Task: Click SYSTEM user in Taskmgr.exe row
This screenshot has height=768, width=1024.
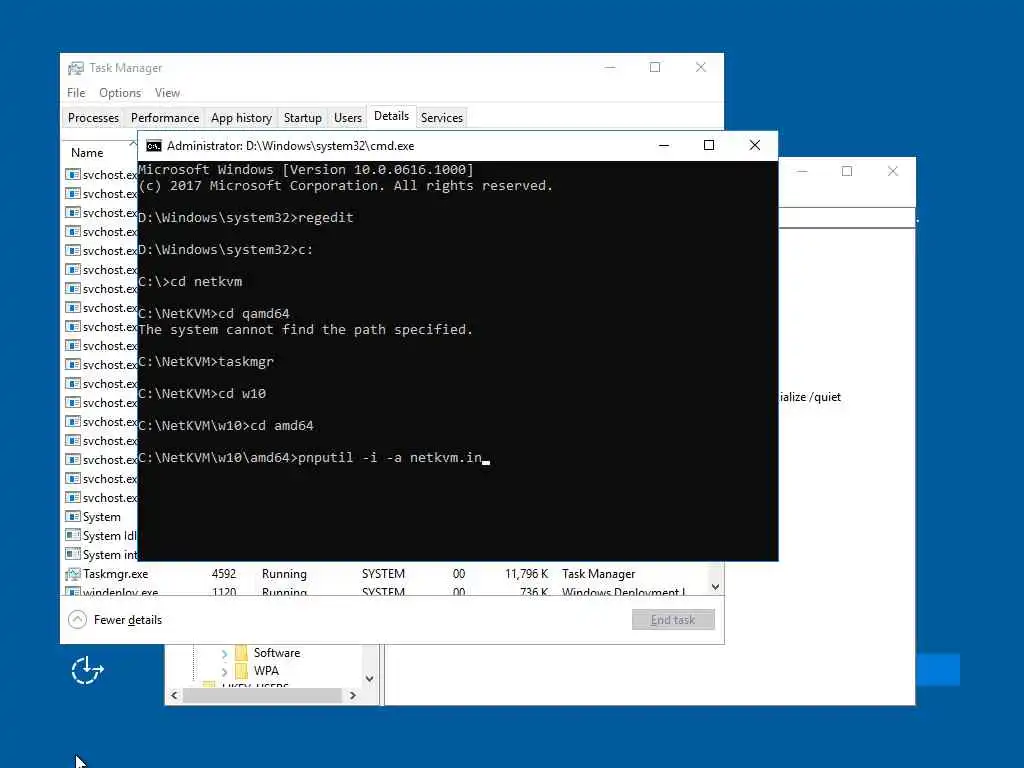Action: point(383,574)
